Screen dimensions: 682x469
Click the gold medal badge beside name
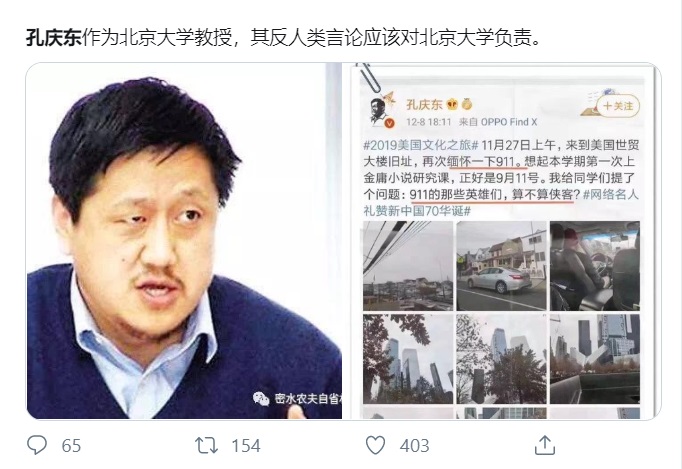467,105
